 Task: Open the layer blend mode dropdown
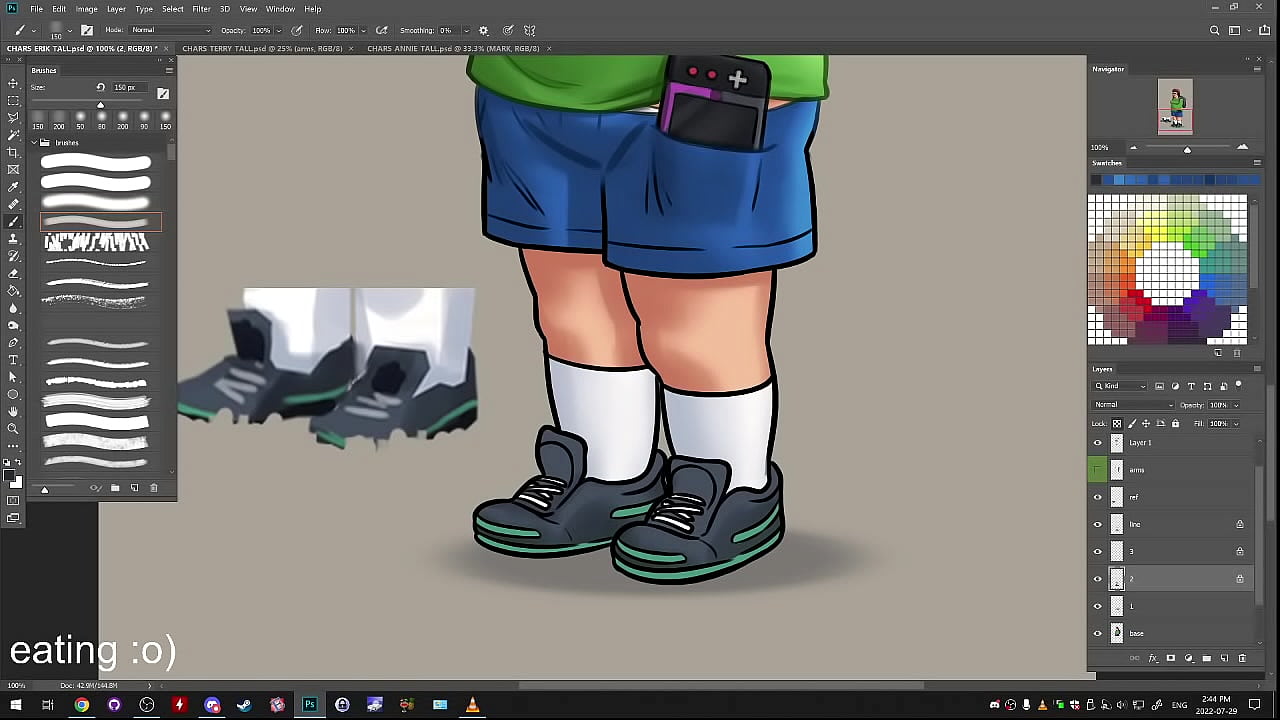tap(1133, 405)
